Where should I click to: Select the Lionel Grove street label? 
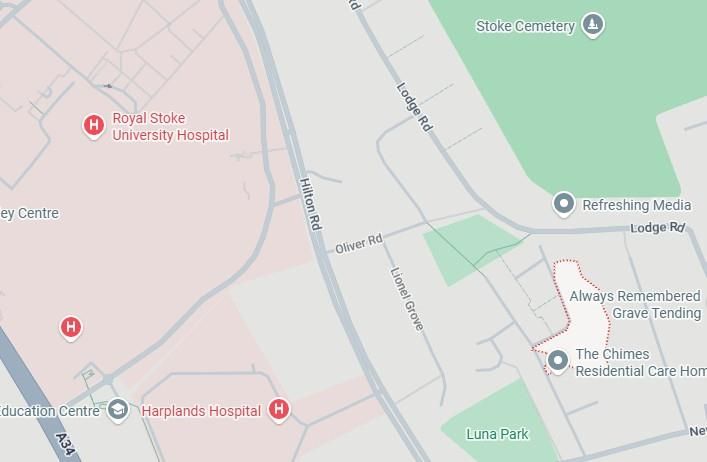click(407, 299)
